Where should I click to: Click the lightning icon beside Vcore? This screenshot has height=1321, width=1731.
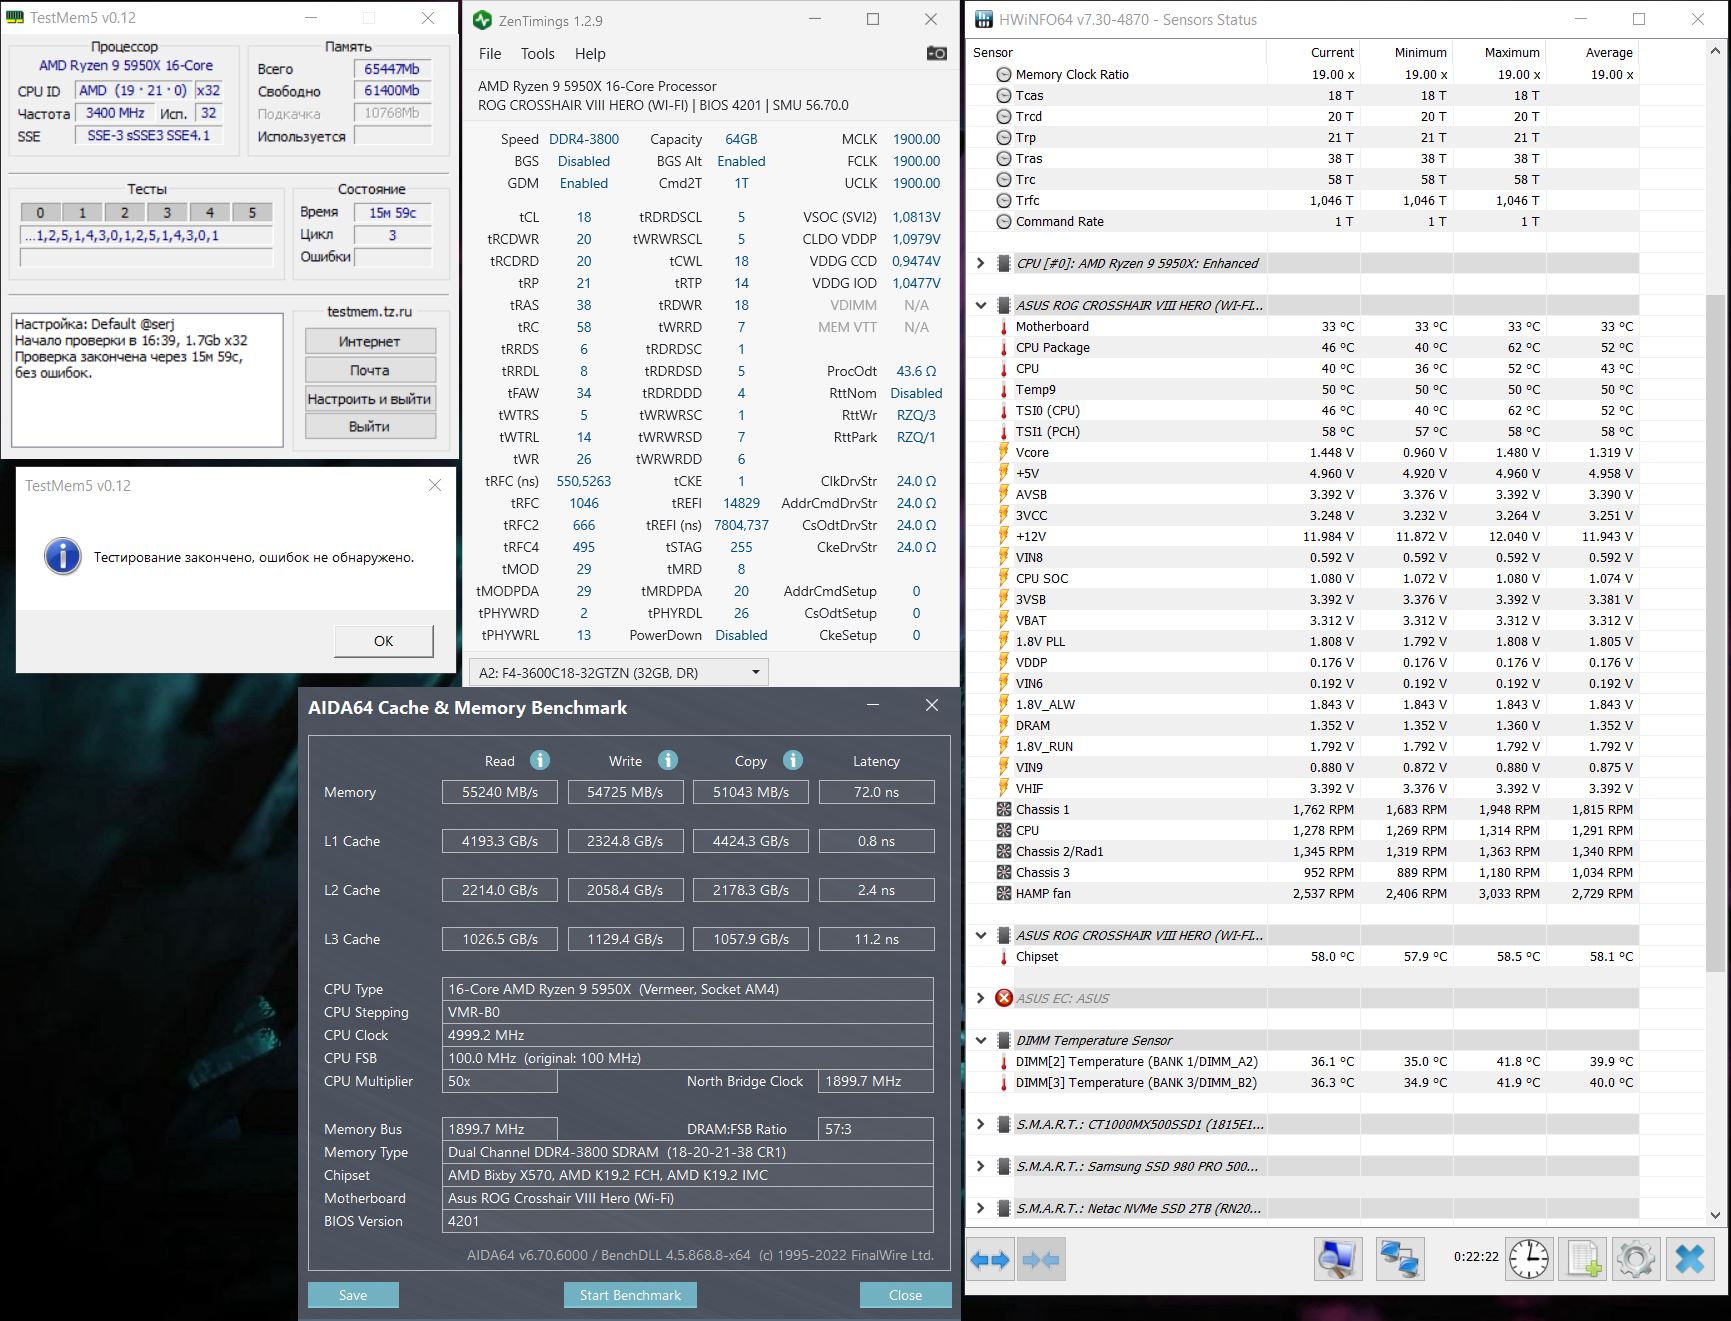tap(1004, 453)
